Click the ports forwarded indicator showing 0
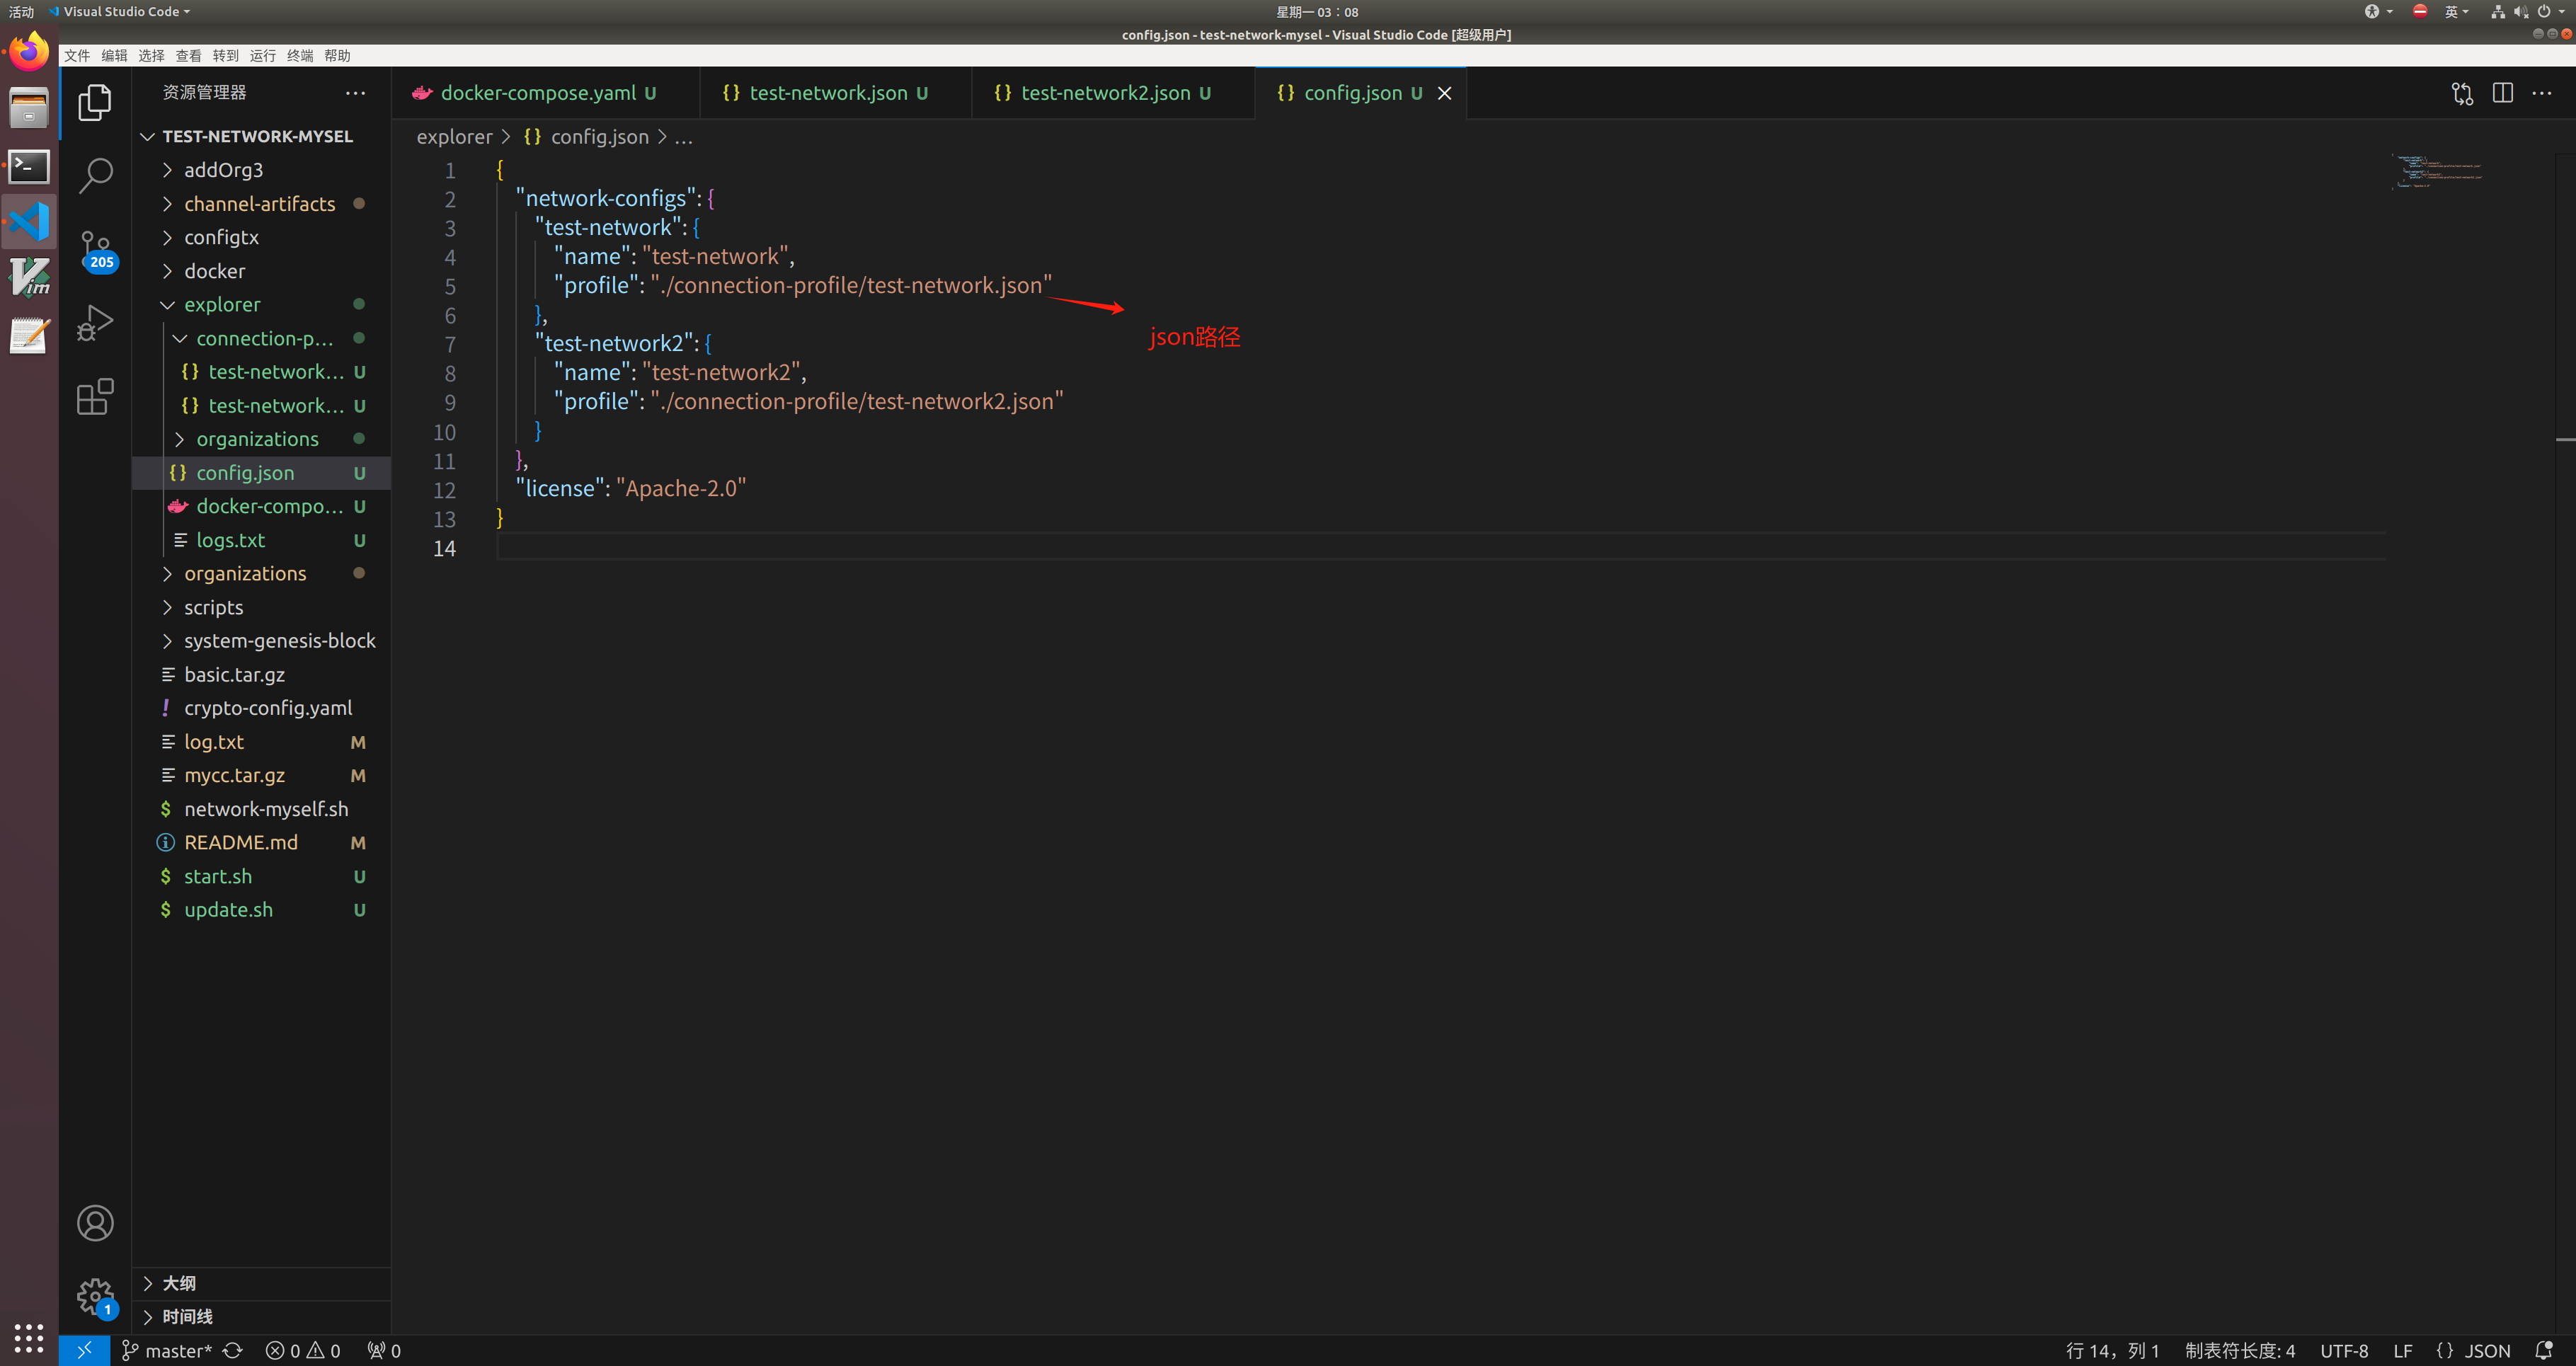Viewport: 2576px width, 1366px height. pos(384,1350)
